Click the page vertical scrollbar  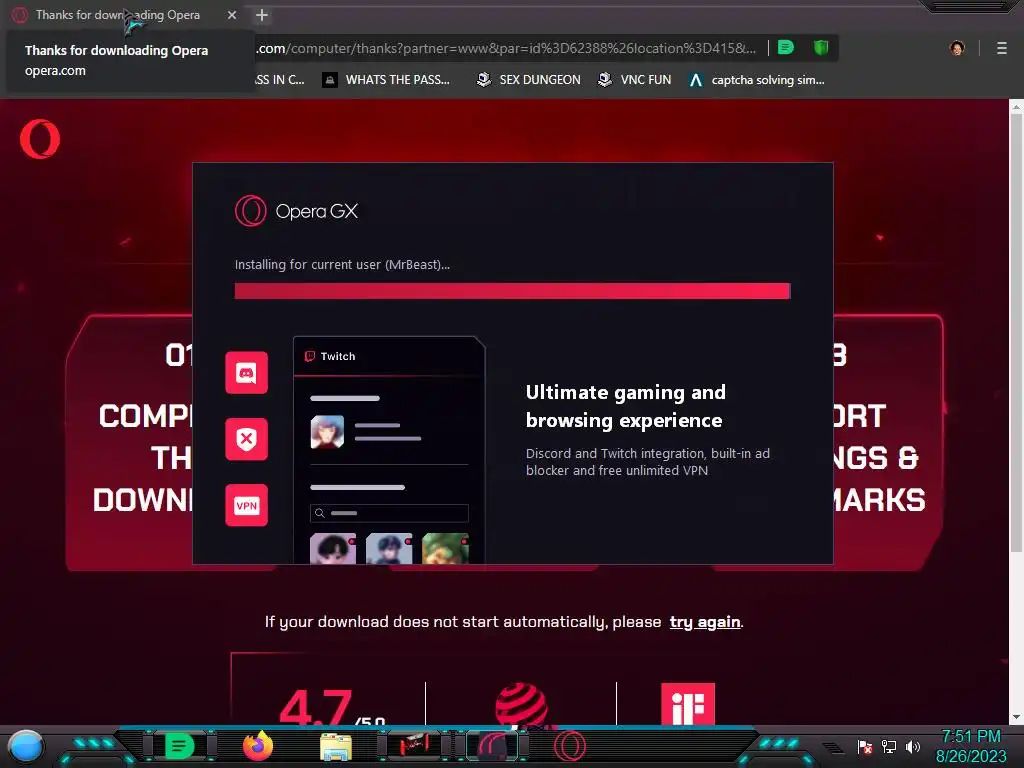1016,331
